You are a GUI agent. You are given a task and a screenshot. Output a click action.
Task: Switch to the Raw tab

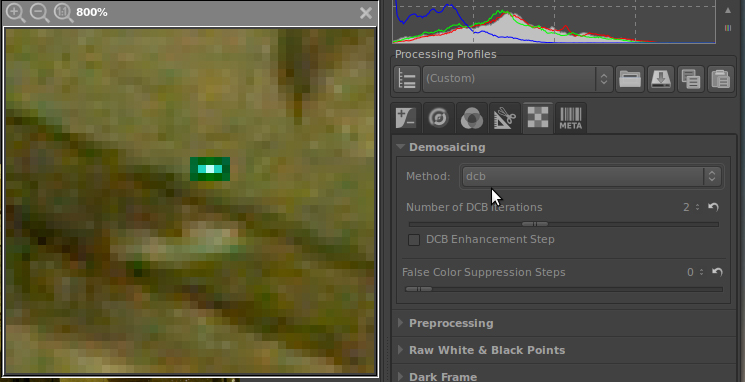coord(538,117)
